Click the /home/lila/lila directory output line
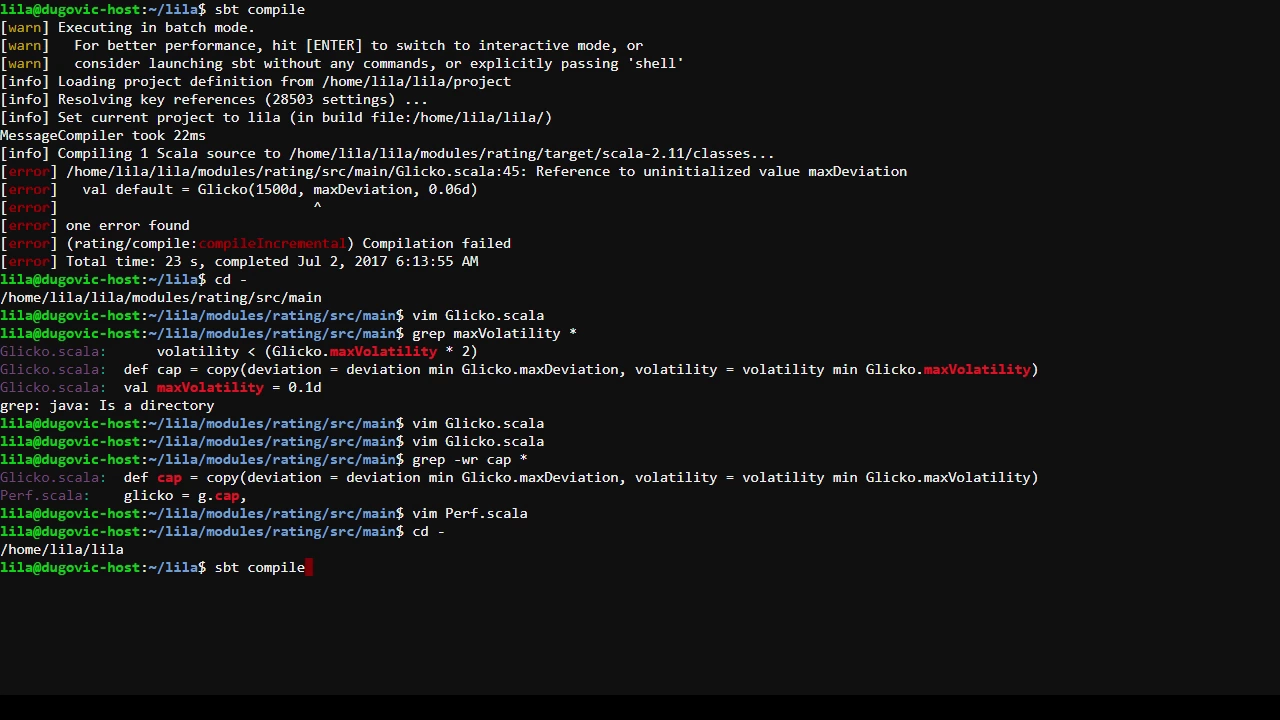 (62, 550)
